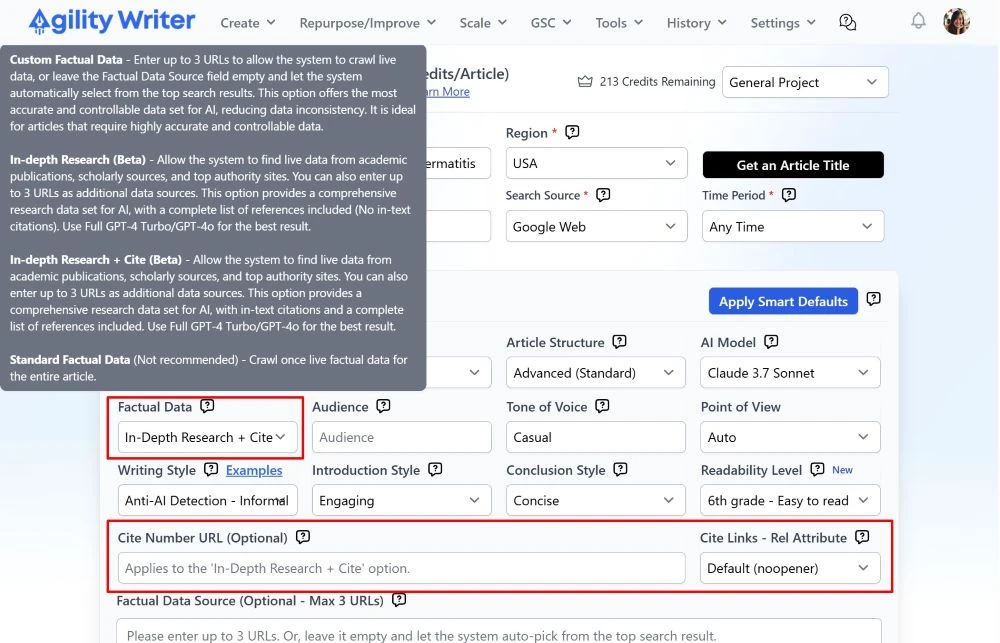Click the help icon next to Cite Links Rel Attribute
This screenshot has width=1000, height=643.
pyautogui.click(x=862, y=537)
